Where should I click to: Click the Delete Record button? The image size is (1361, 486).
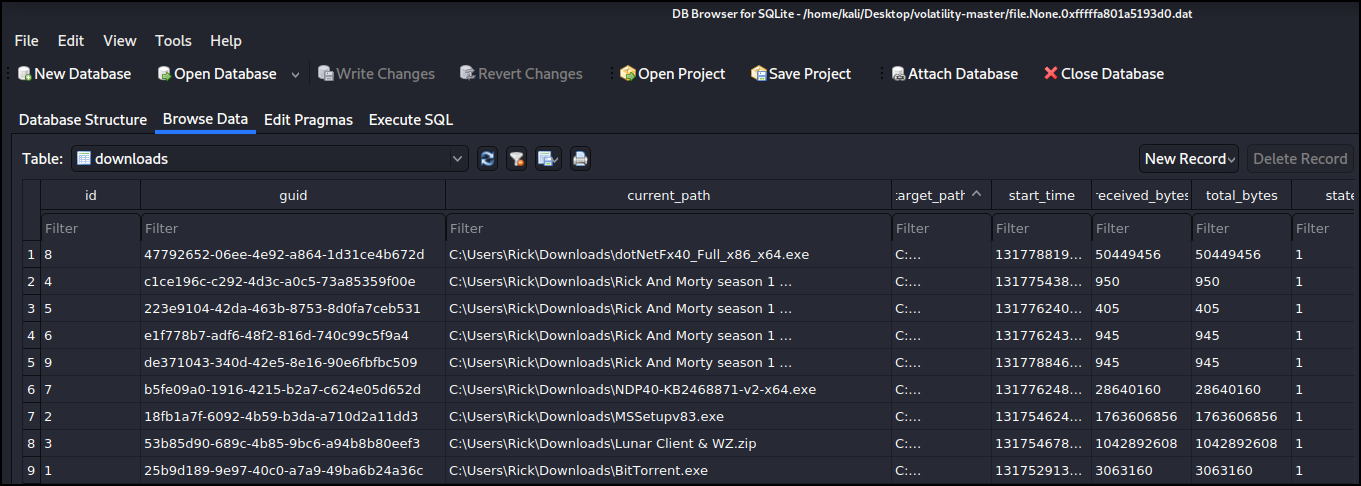click(x=1300, y=158)
